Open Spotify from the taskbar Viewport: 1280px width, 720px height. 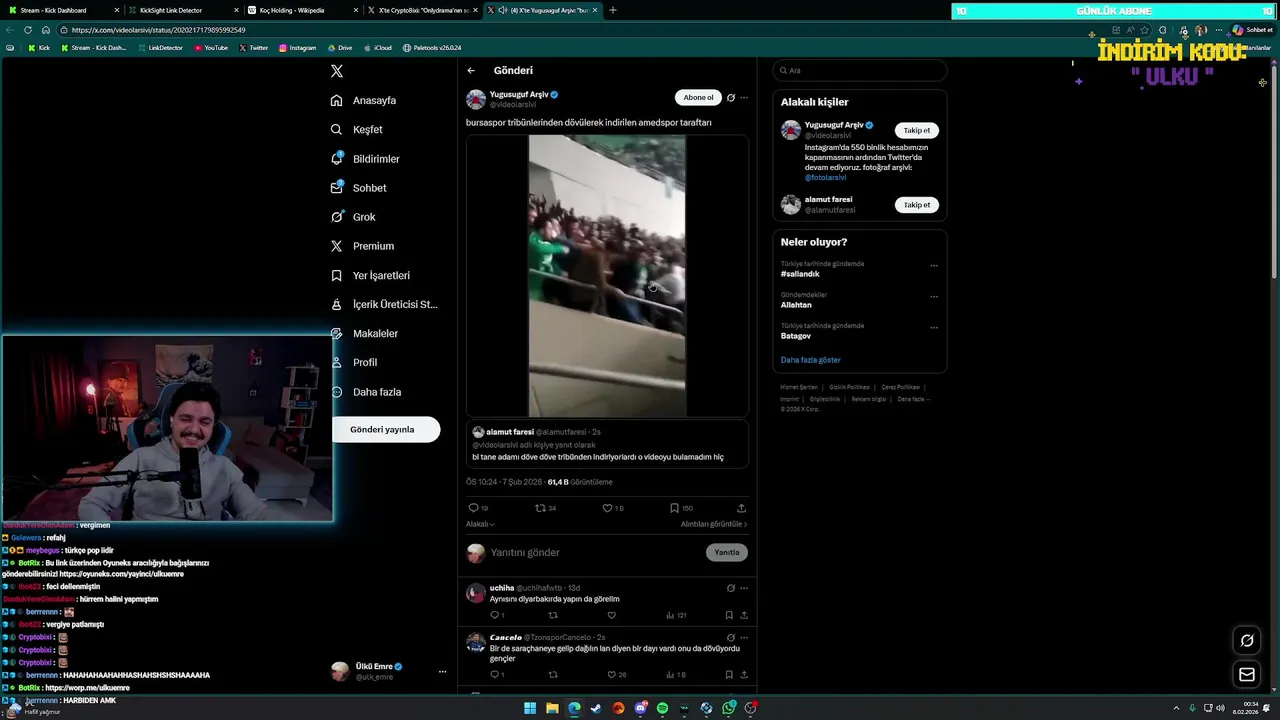pyautogui.click(x=662, y=708)
